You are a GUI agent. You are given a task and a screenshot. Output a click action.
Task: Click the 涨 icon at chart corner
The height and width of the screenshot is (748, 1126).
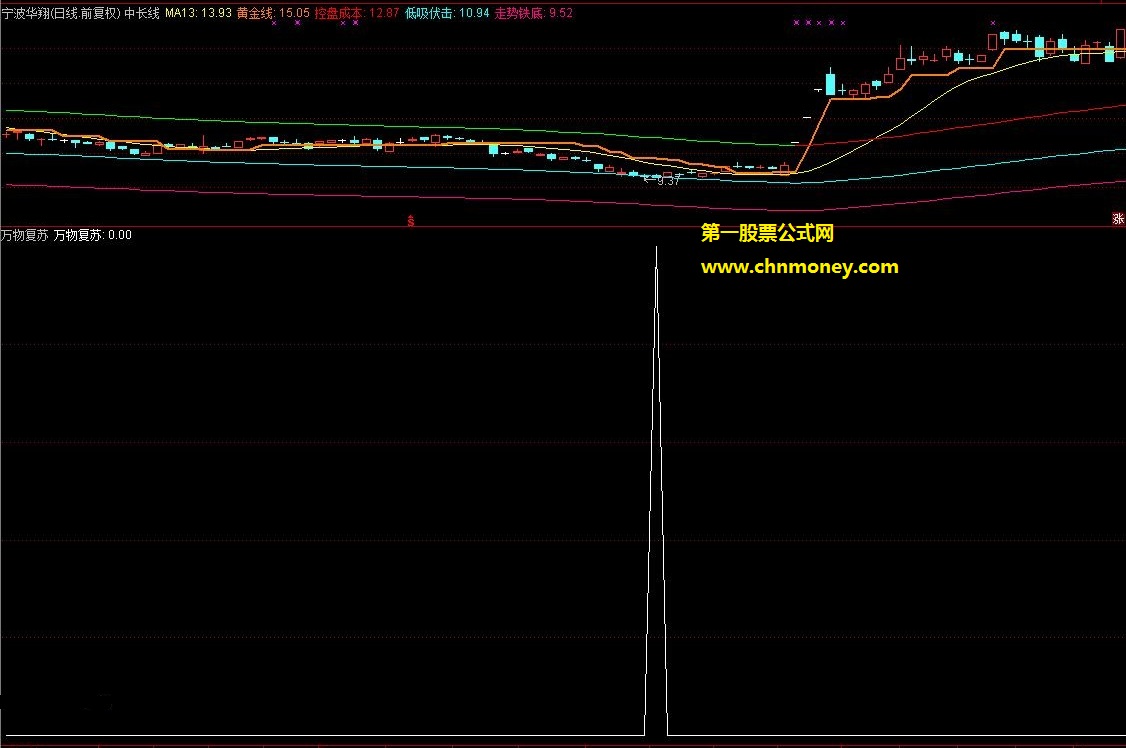click(x=1118, y=219)
